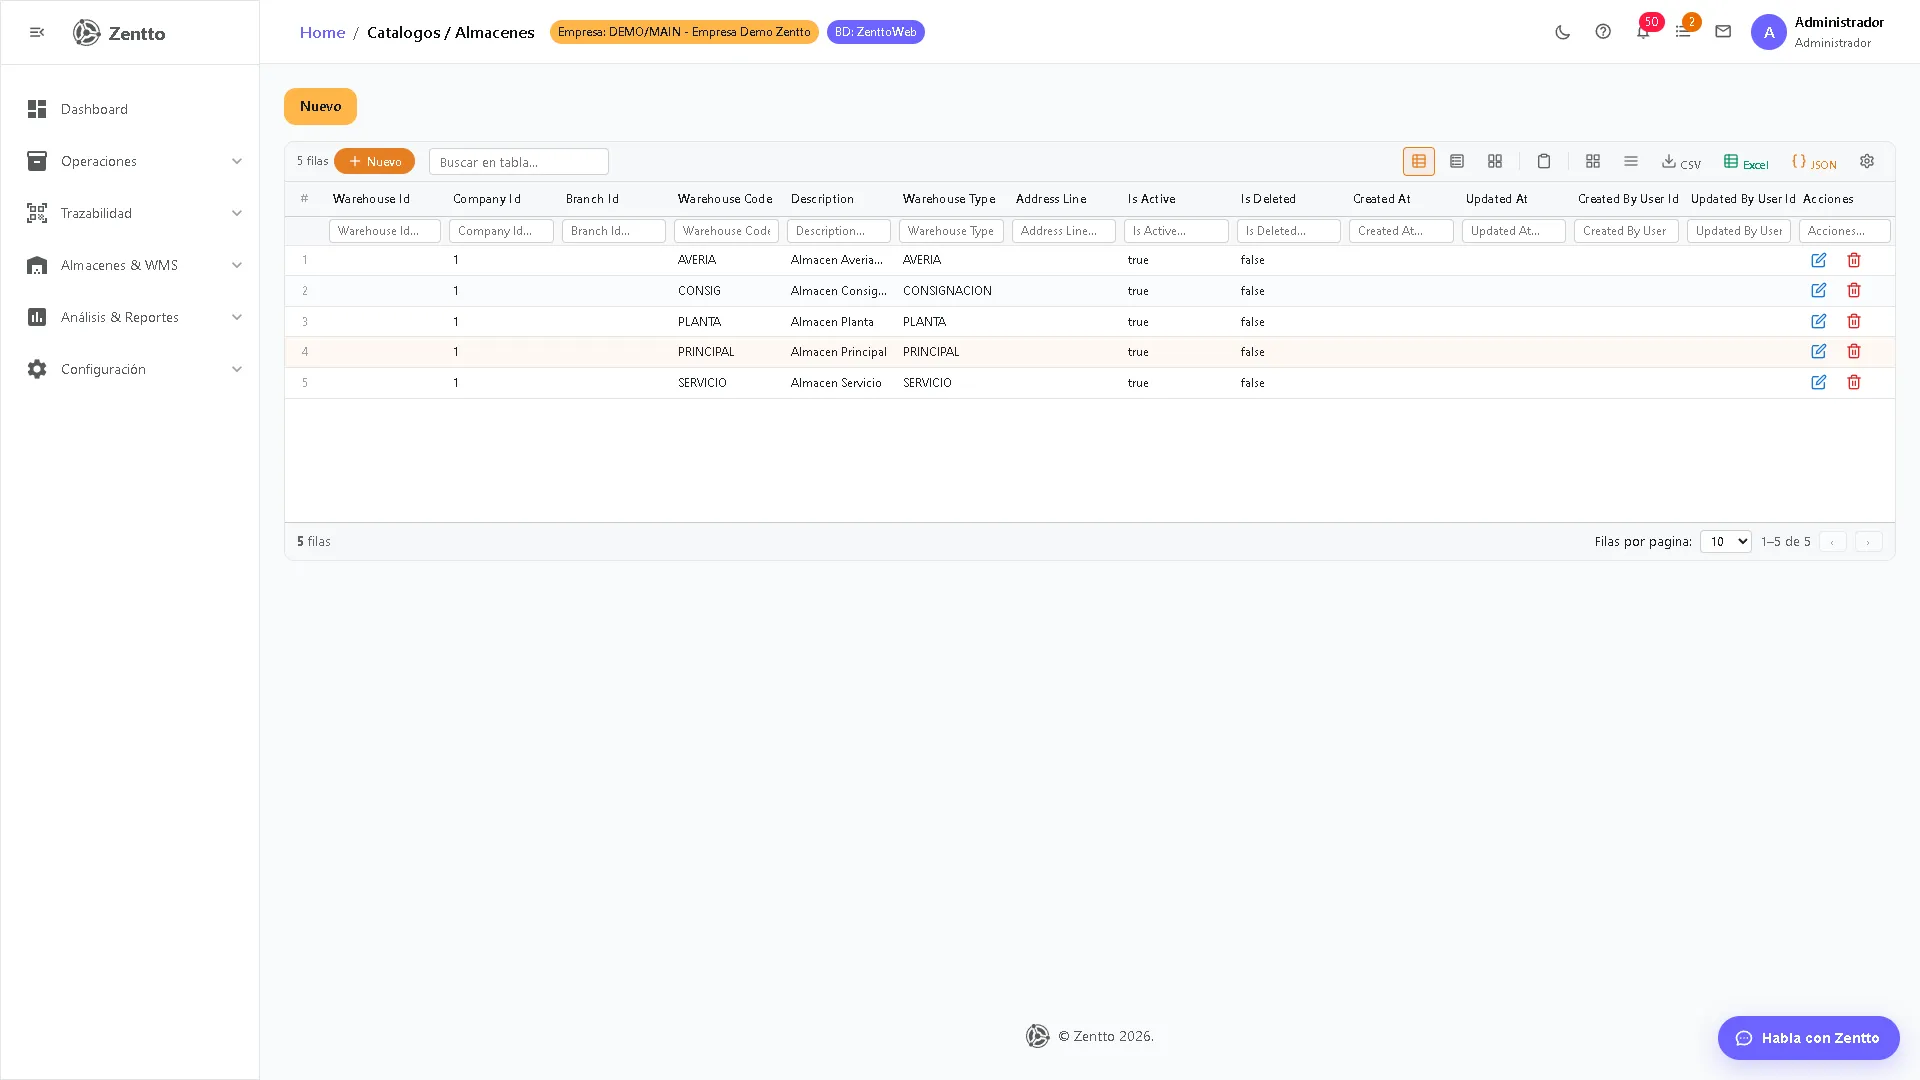Click the Zentto logo in sidebar

pos(119,33)
